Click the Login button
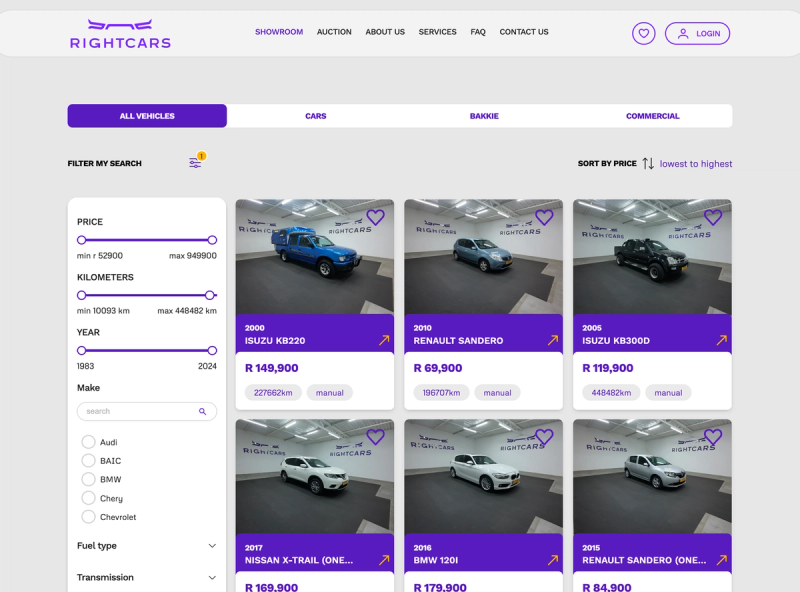This screenshot has width=800, height=592. (x=697, y=34)
